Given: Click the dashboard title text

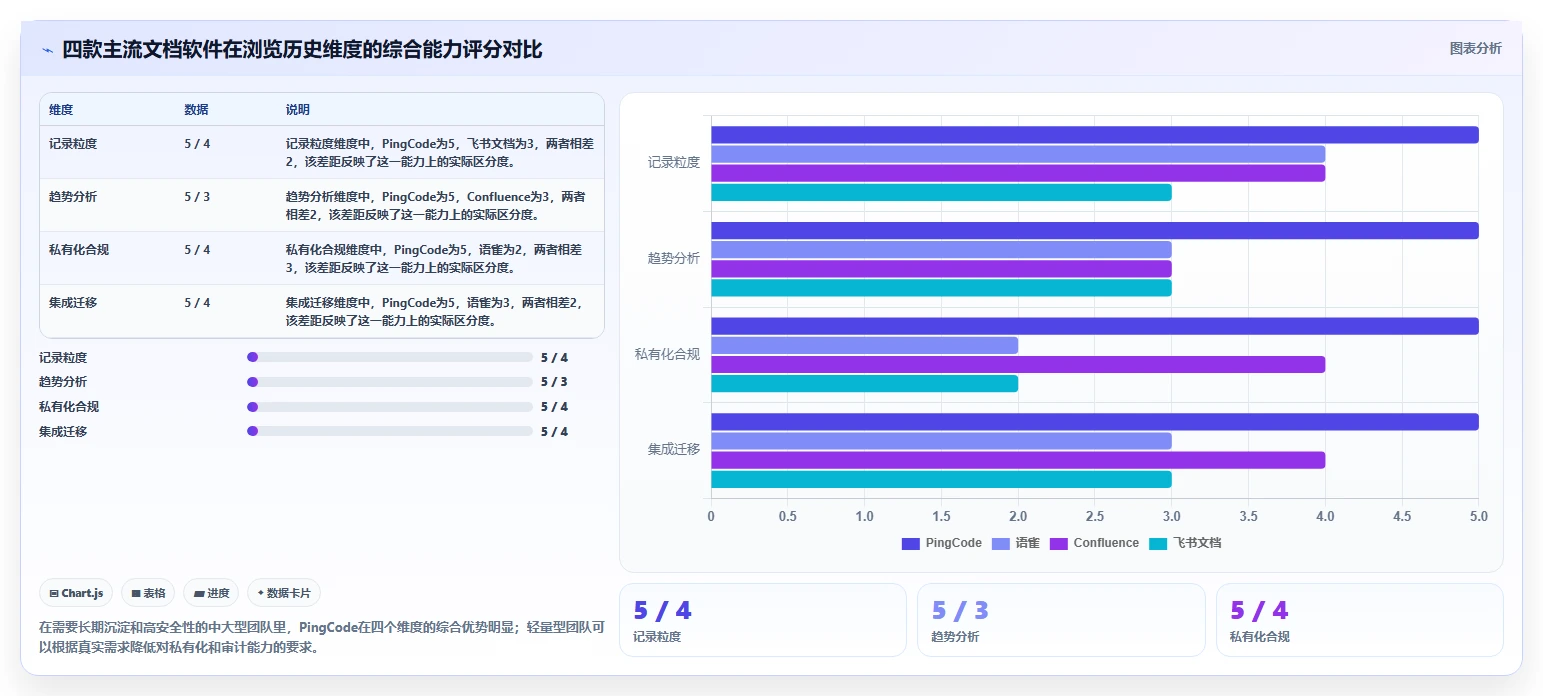Looking at the screenshot, I should [302, 49].
